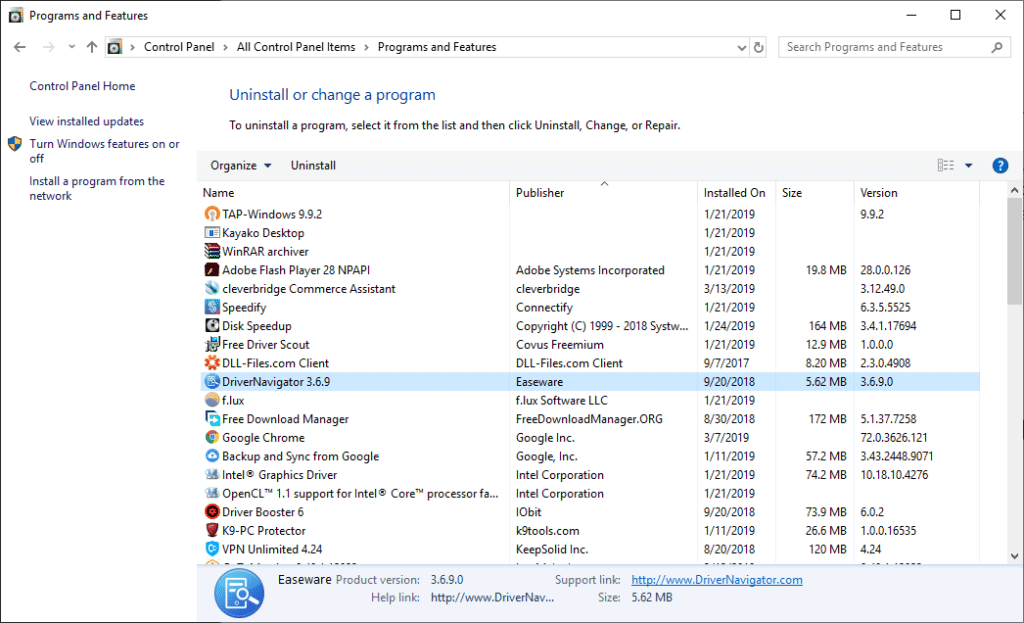
Task: Open the address bar history dropdown
Action: [741, 47]
